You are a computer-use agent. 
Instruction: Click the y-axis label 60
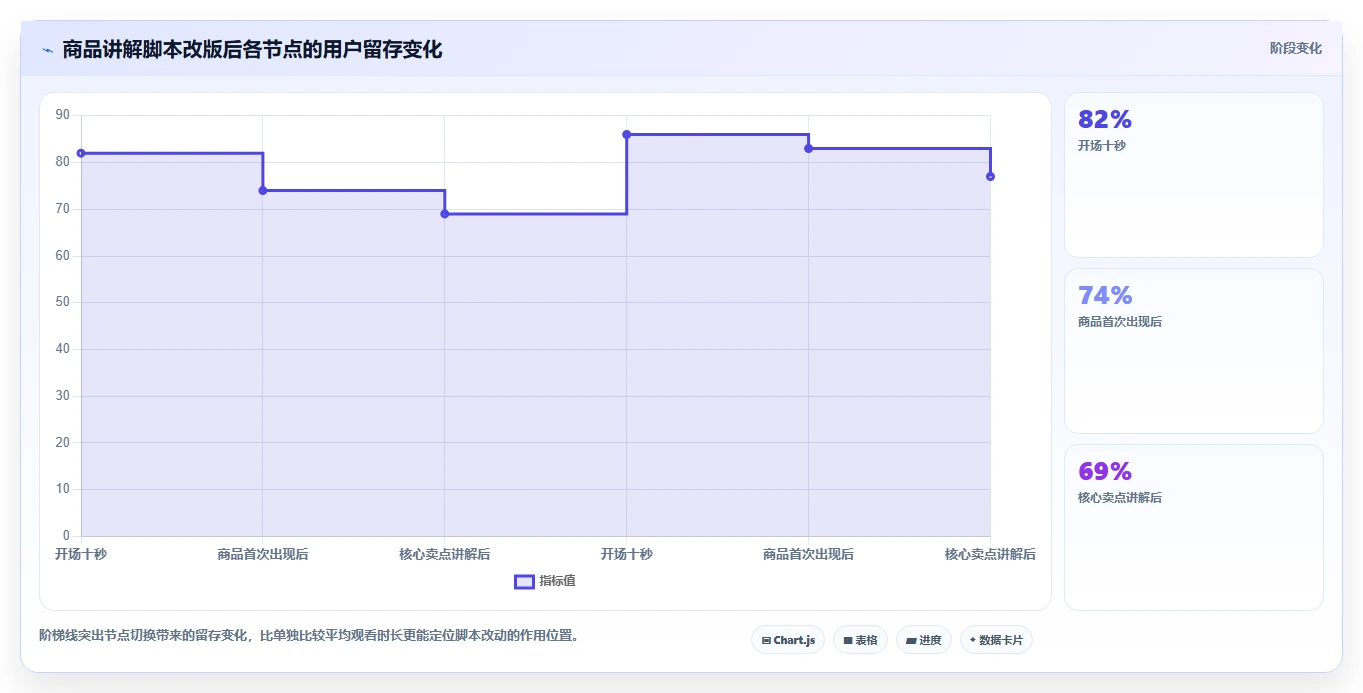point(63,256)
